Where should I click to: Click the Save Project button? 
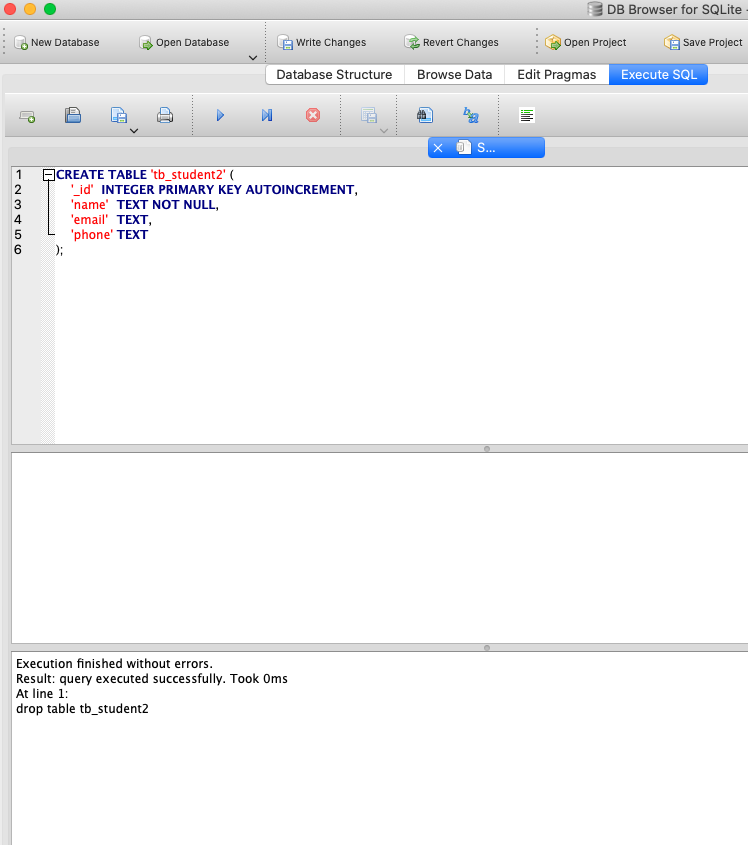(x=703, y=43)
